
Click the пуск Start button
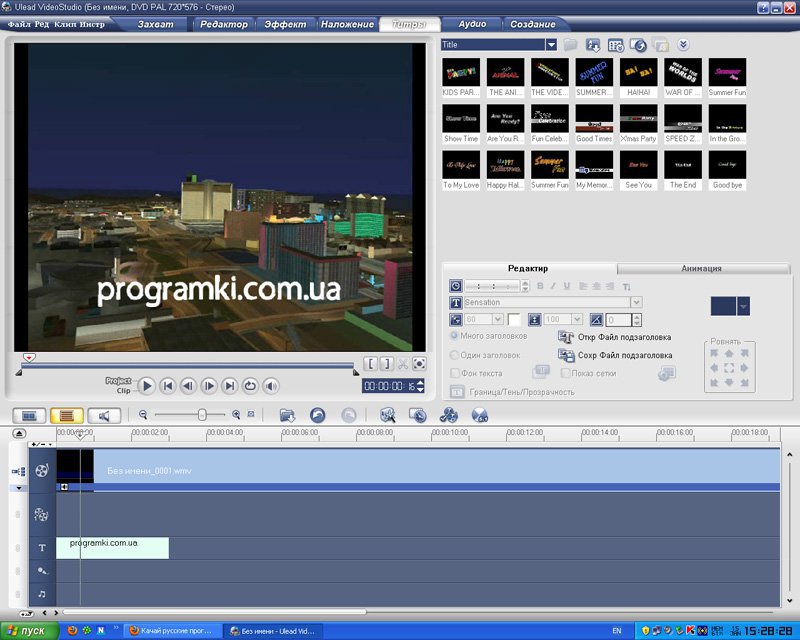pyautogui.click(x=29, y=631)
